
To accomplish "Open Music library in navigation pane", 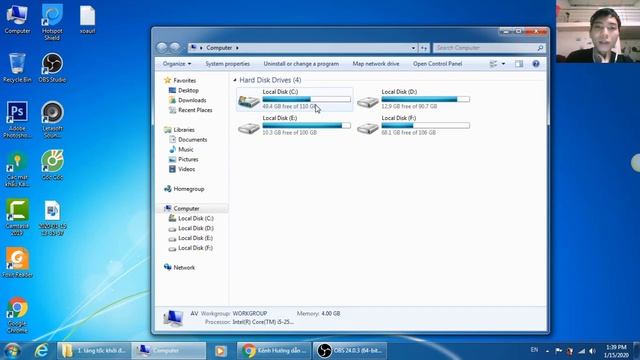I will tap(186, 149).
